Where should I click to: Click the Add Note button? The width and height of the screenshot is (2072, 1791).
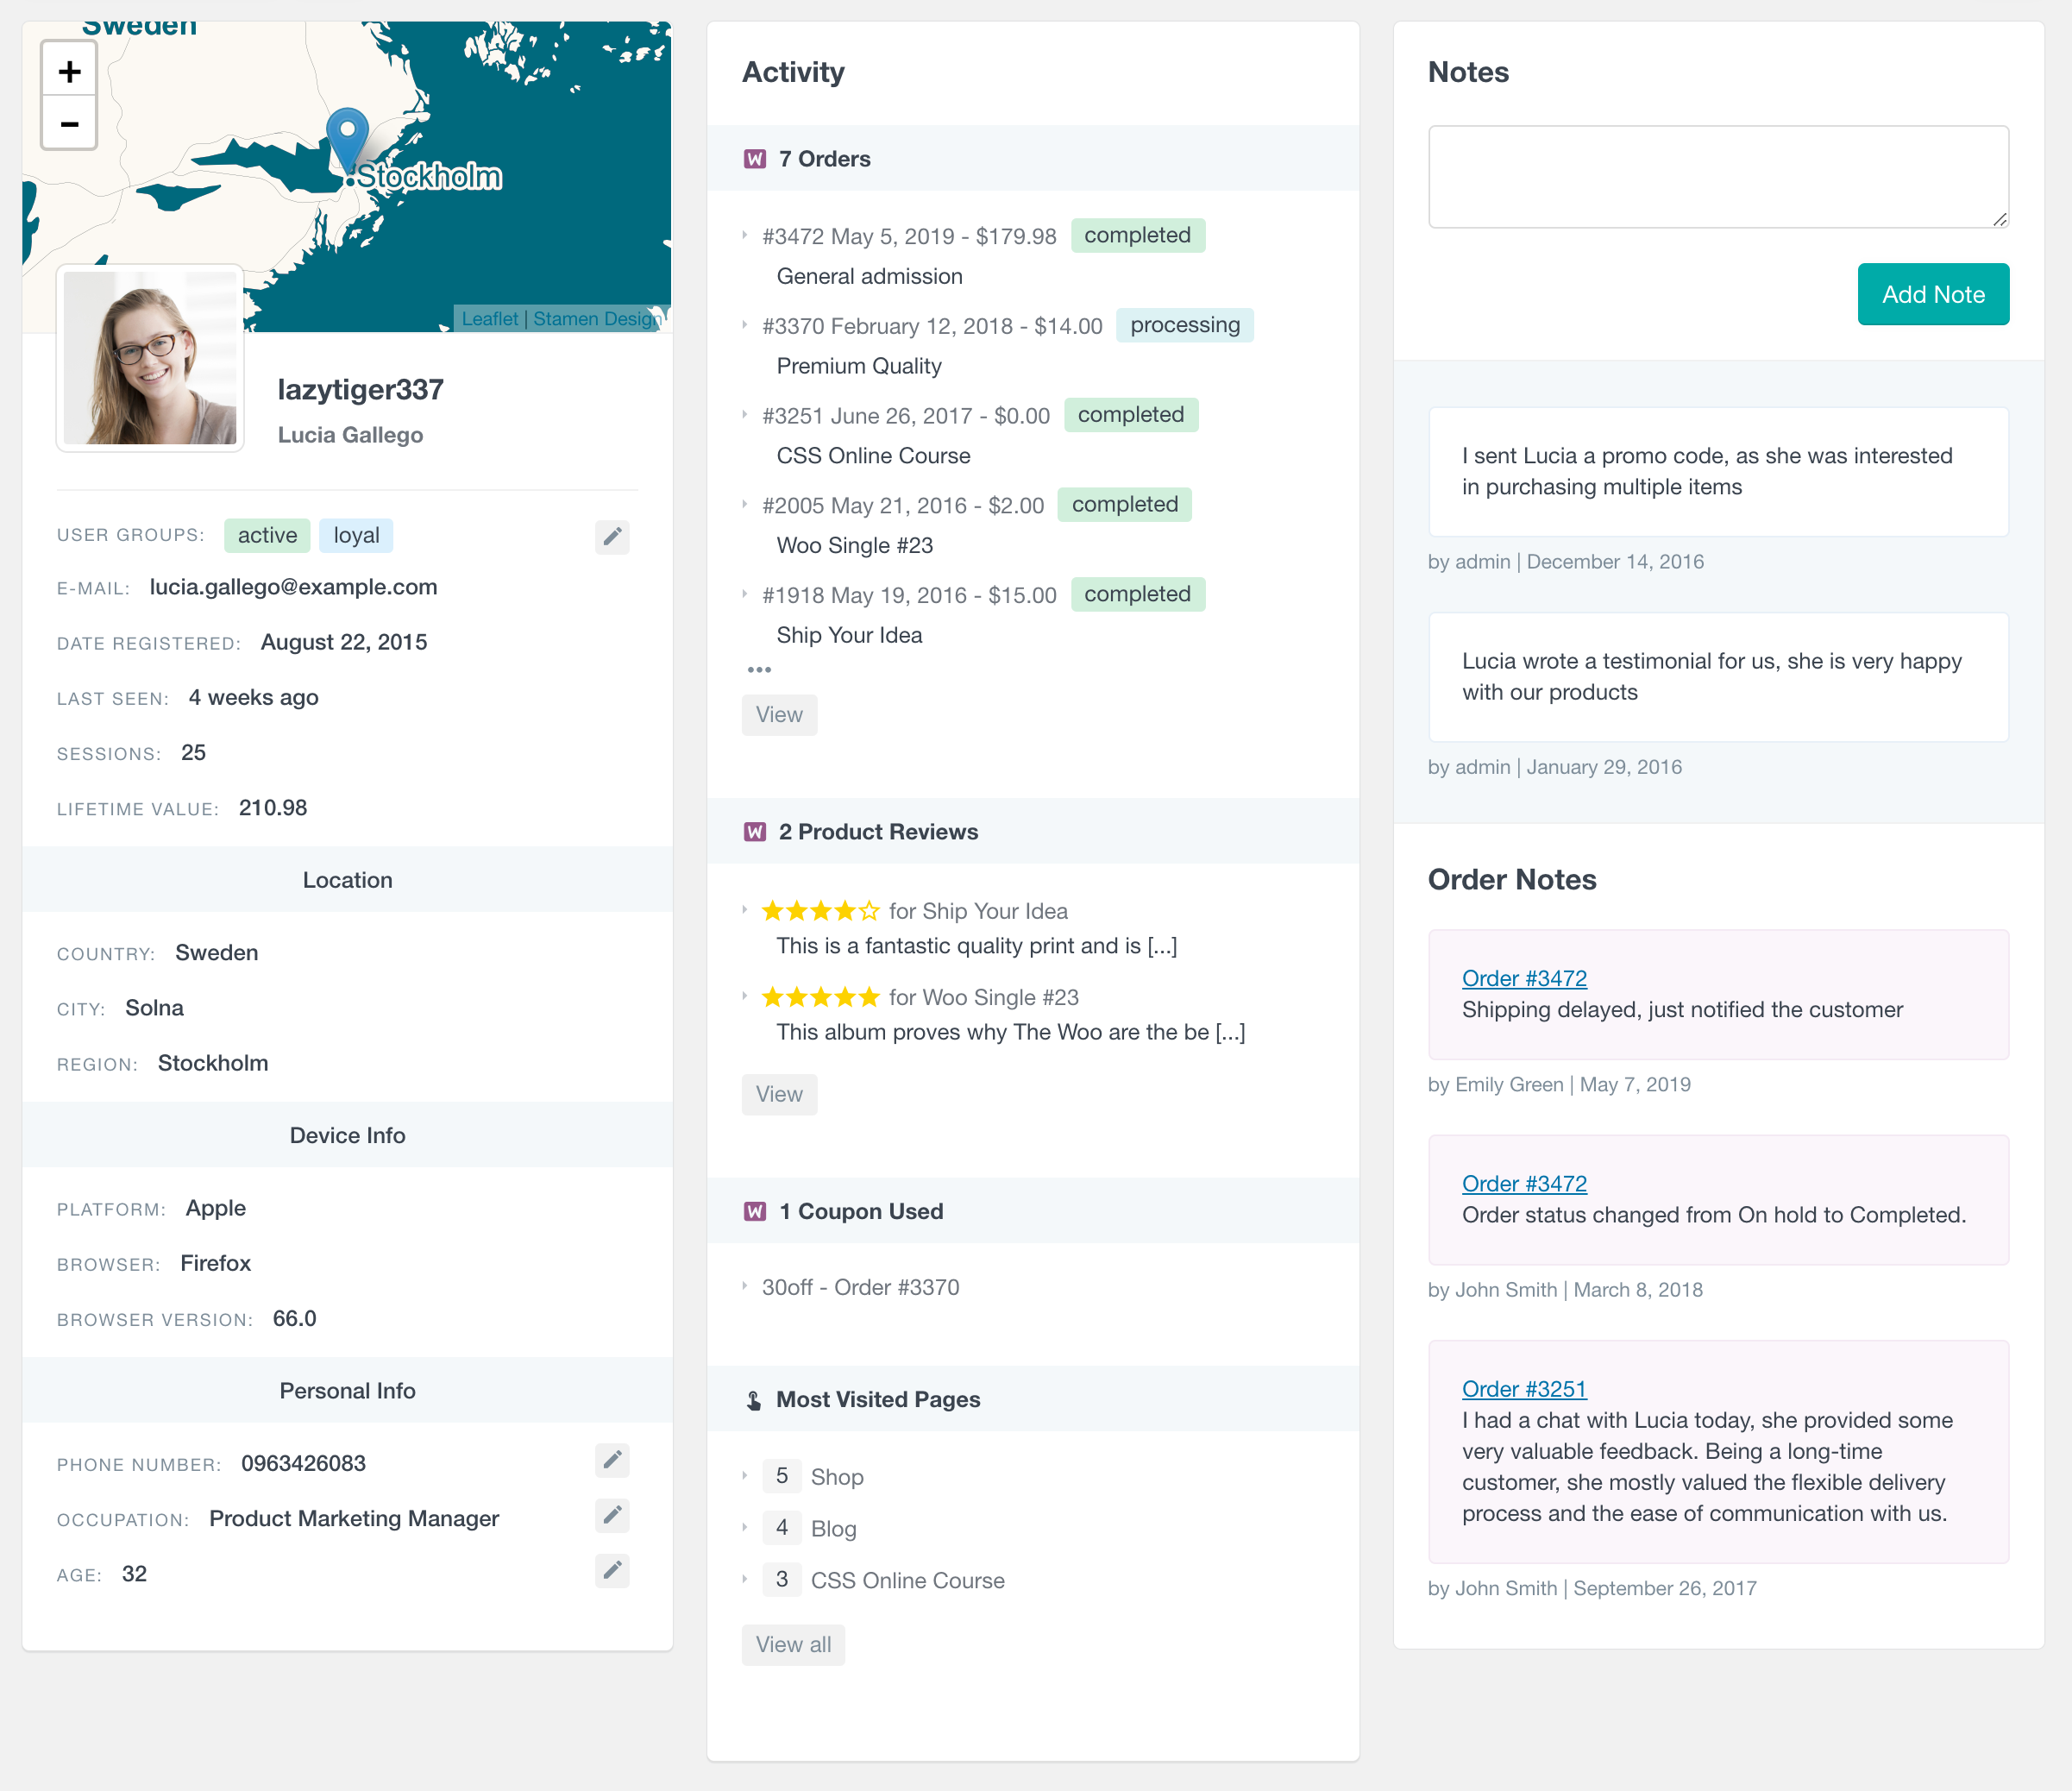(x=1932, y=294)
